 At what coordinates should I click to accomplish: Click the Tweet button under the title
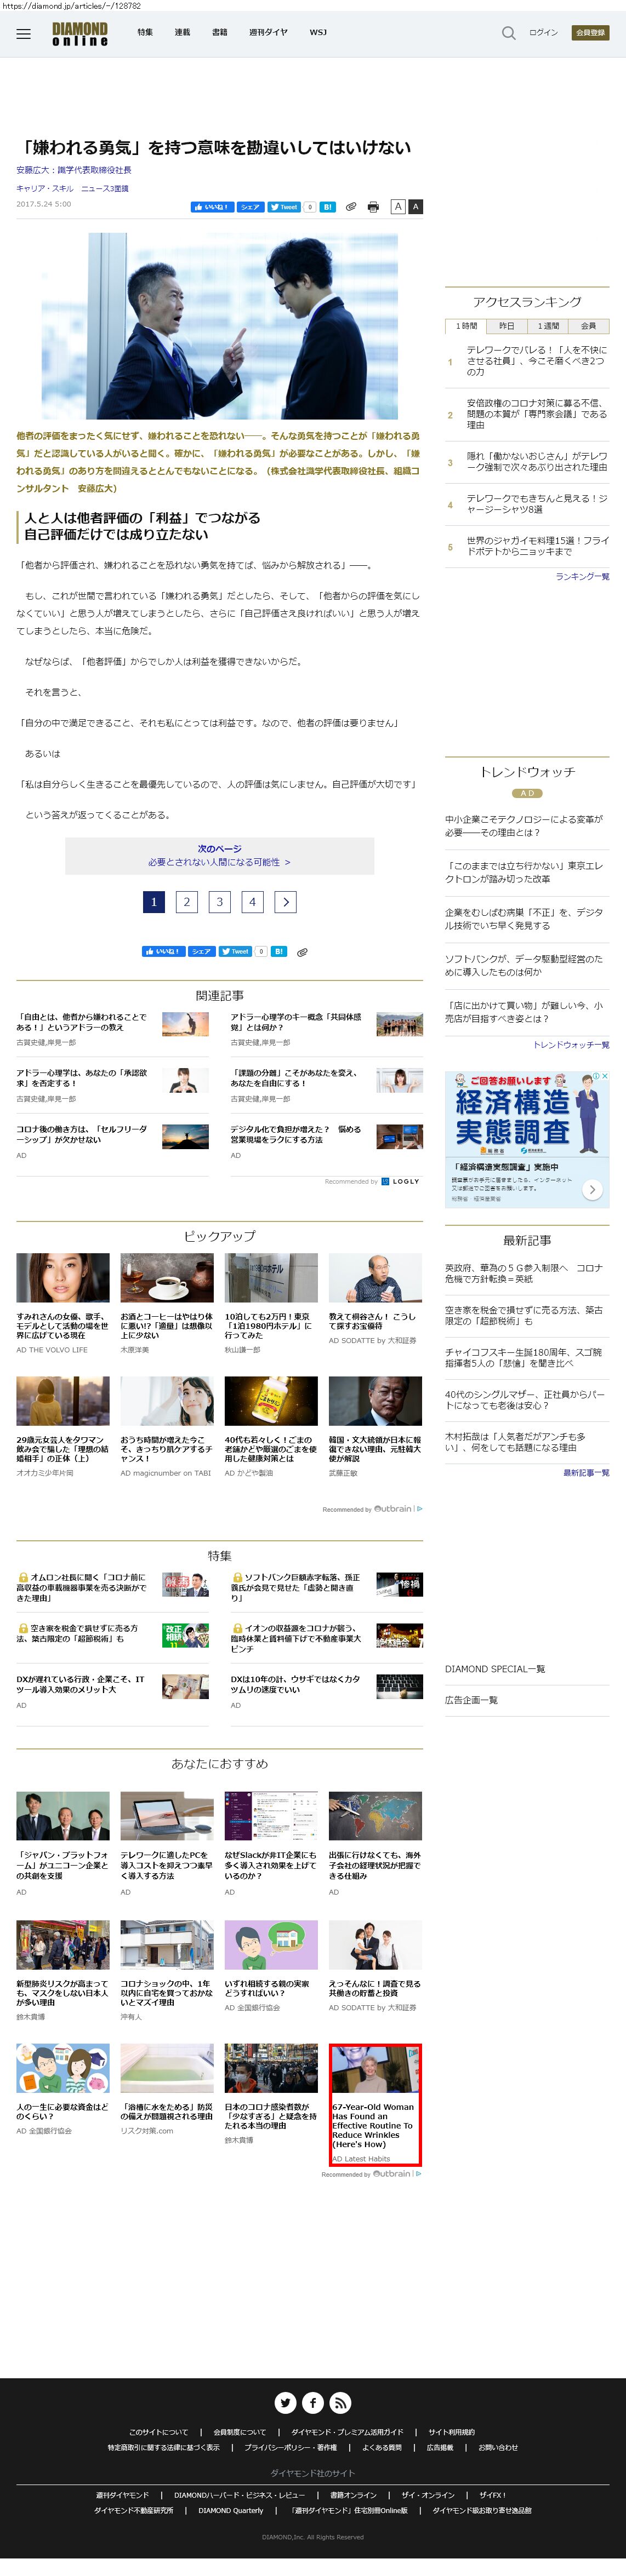284,207
